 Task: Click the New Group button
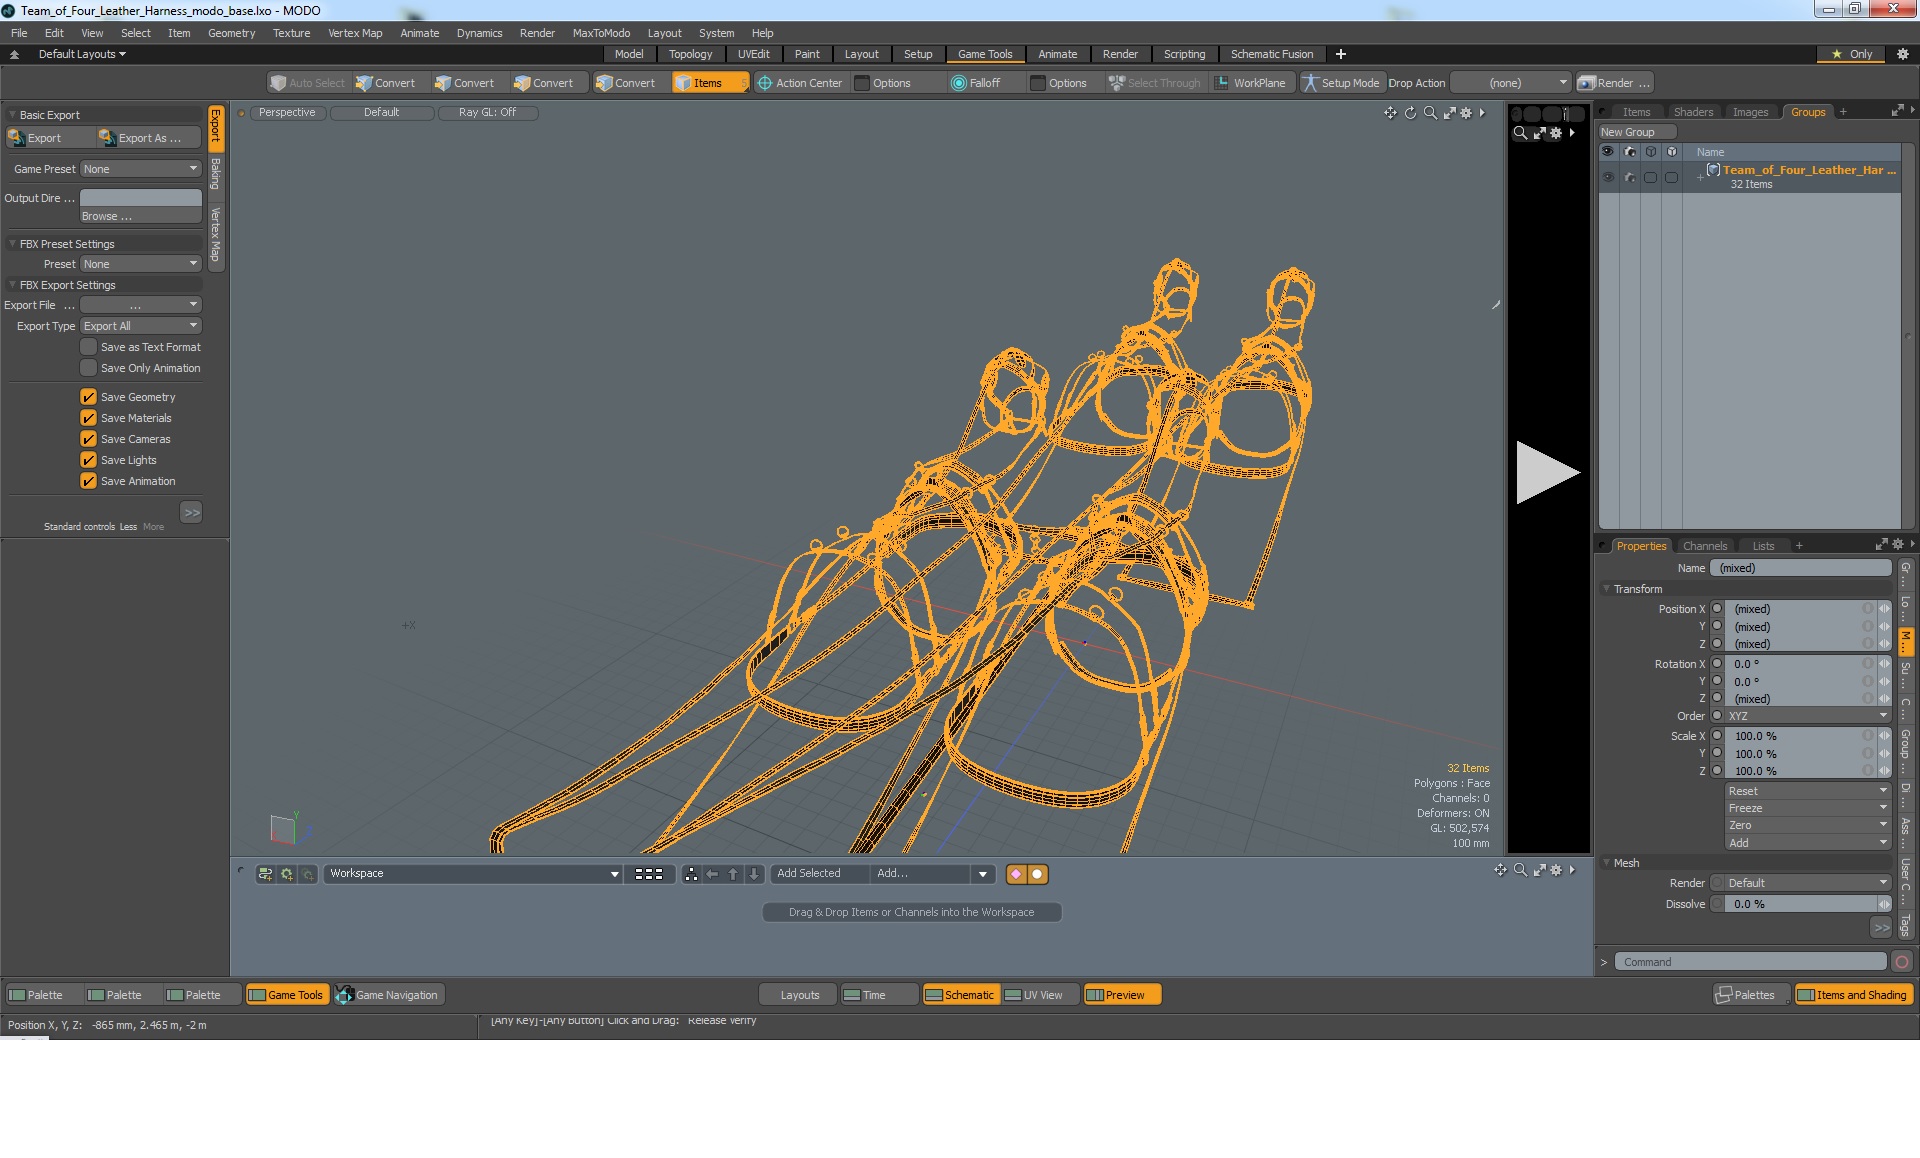coord(1636,132)
